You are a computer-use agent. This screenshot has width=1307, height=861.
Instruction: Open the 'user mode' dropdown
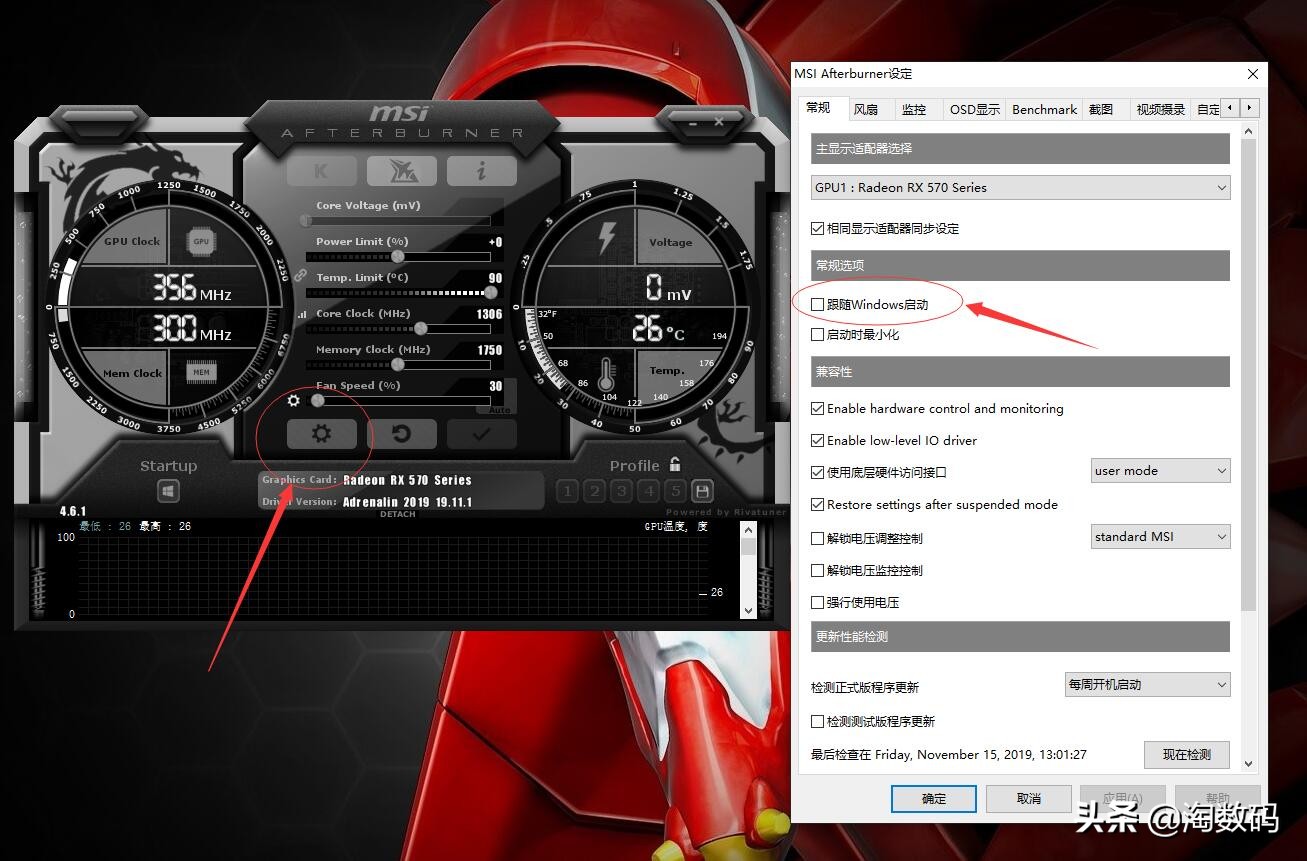(1160, 470)
